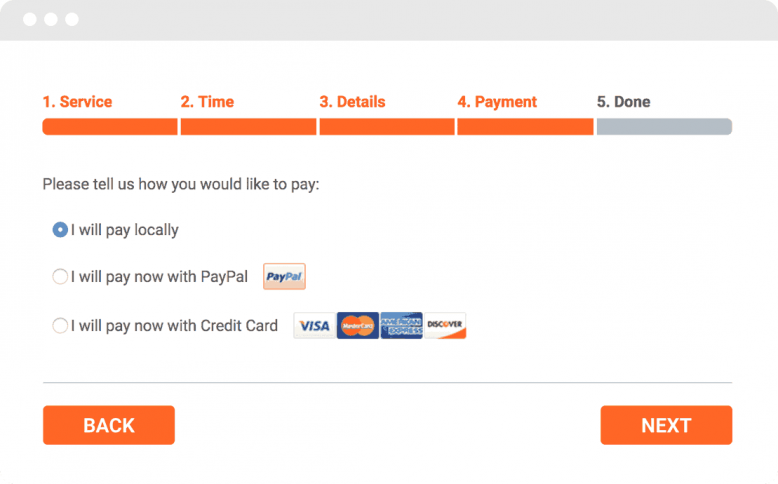Click the orange Service progress bar segment

tap(110, 127)
